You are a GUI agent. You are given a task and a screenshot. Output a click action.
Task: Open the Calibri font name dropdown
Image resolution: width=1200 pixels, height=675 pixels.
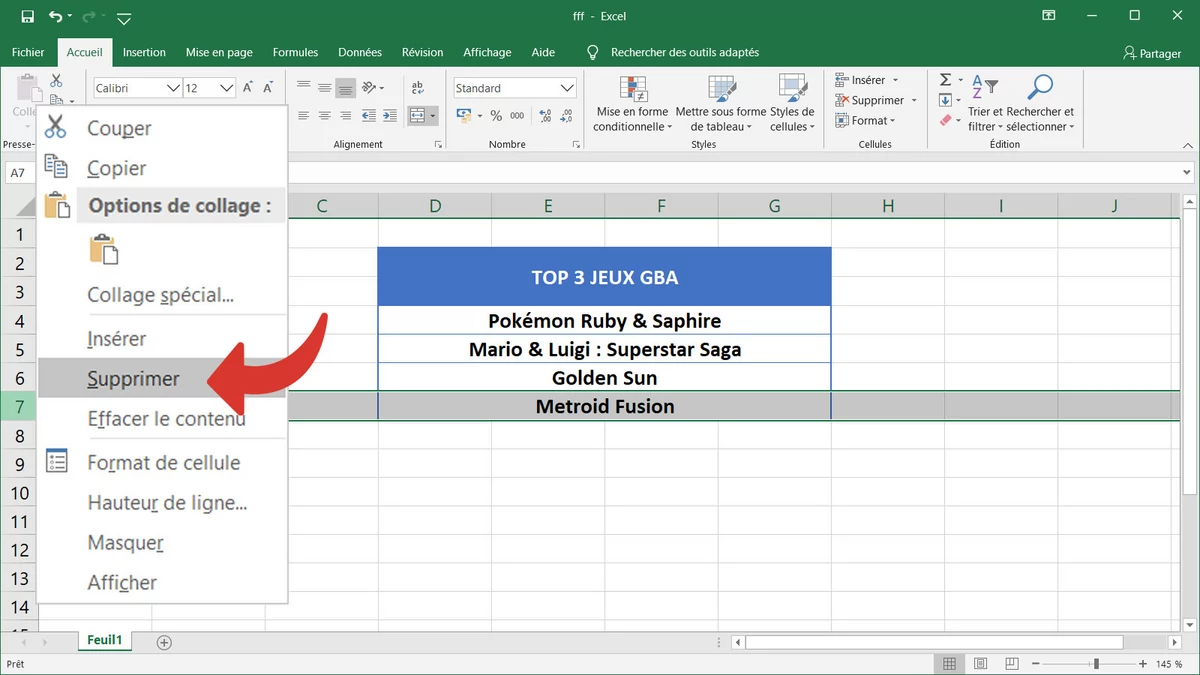[x=173, y=88]
